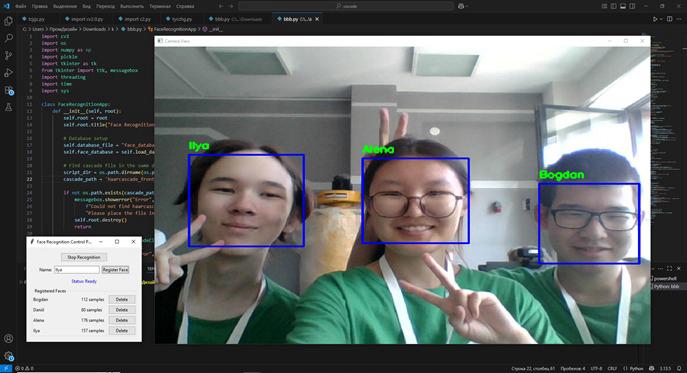The height and width of the screenshot is (373, 687).
Task: Delete the Bogdan registered face
Action: tap(122, 299)
